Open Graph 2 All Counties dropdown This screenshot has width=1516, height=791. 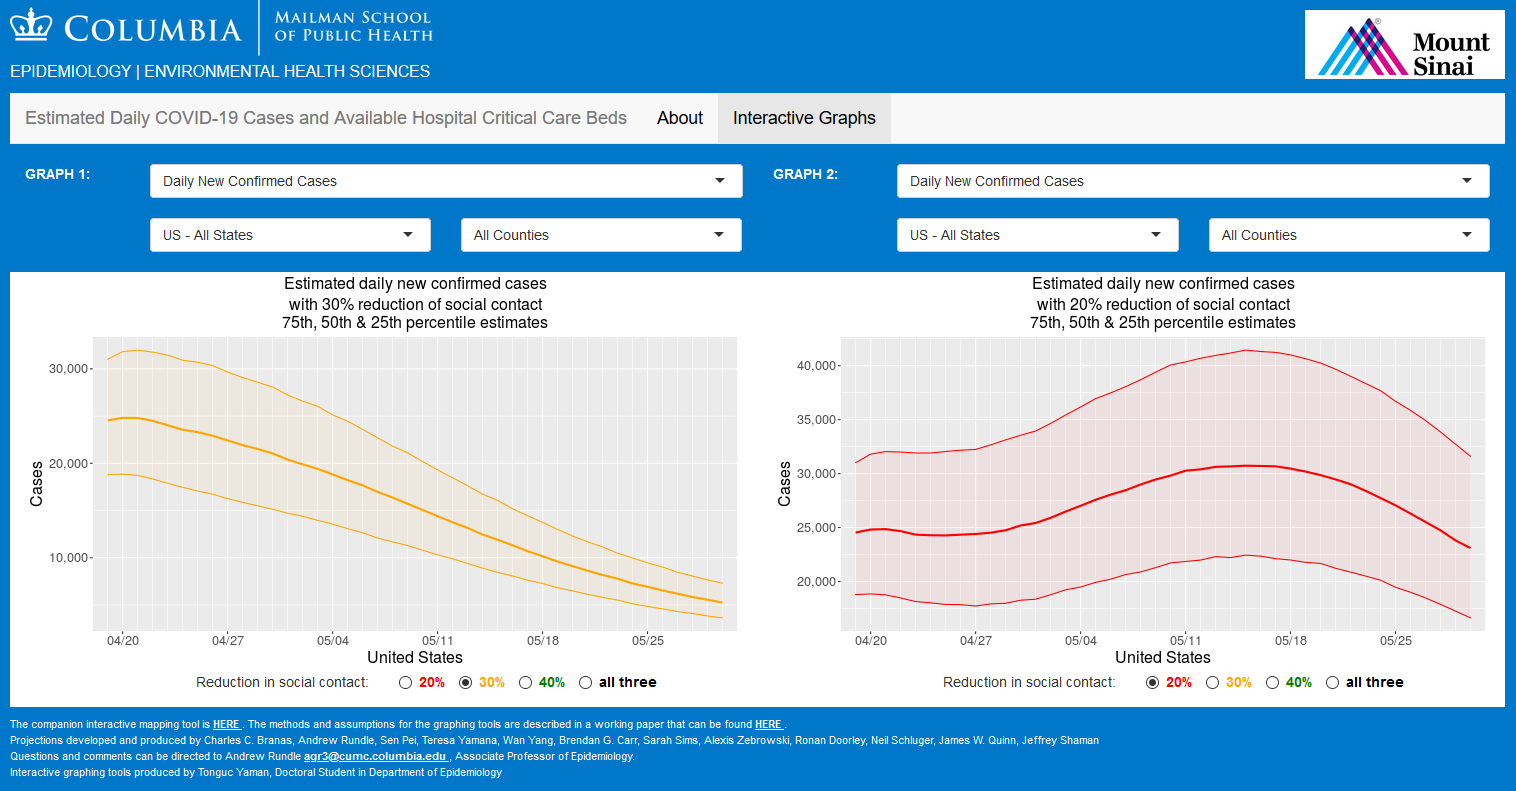1349,235
